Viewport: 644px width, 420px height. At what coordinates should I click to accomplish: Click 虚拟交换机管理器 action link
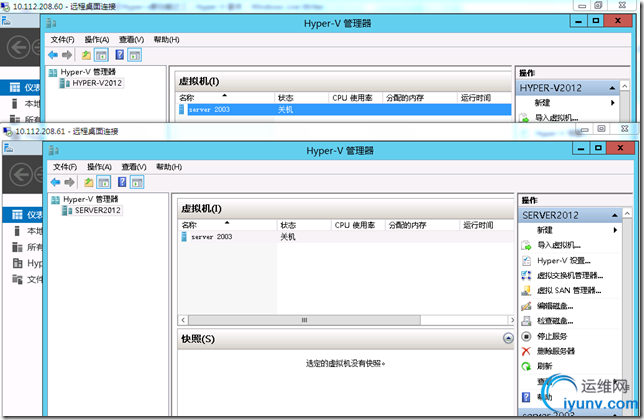click(x=570, y=275)
